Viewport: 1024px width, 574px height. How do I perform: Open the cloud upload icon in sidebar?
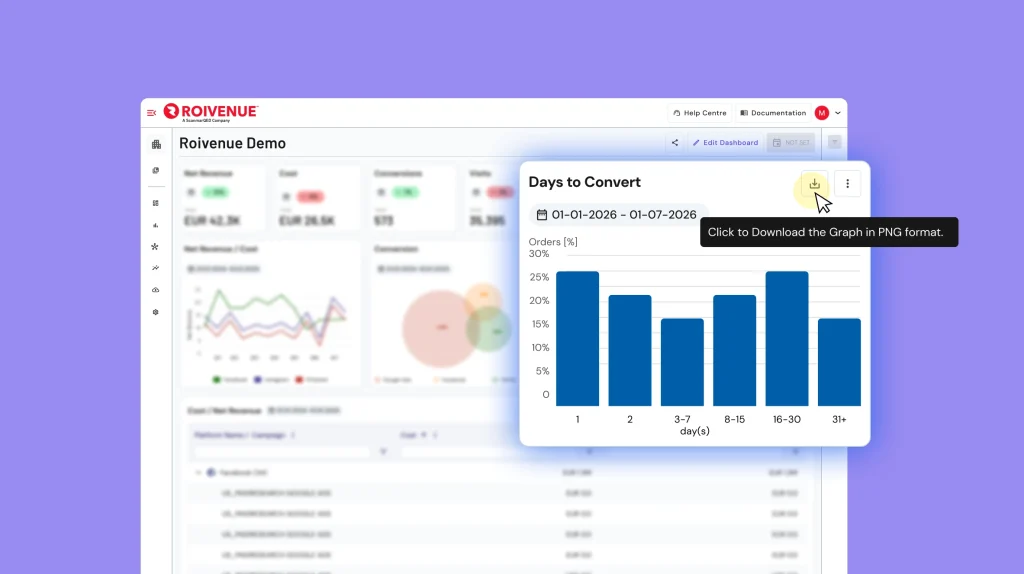tap(155, 290)
